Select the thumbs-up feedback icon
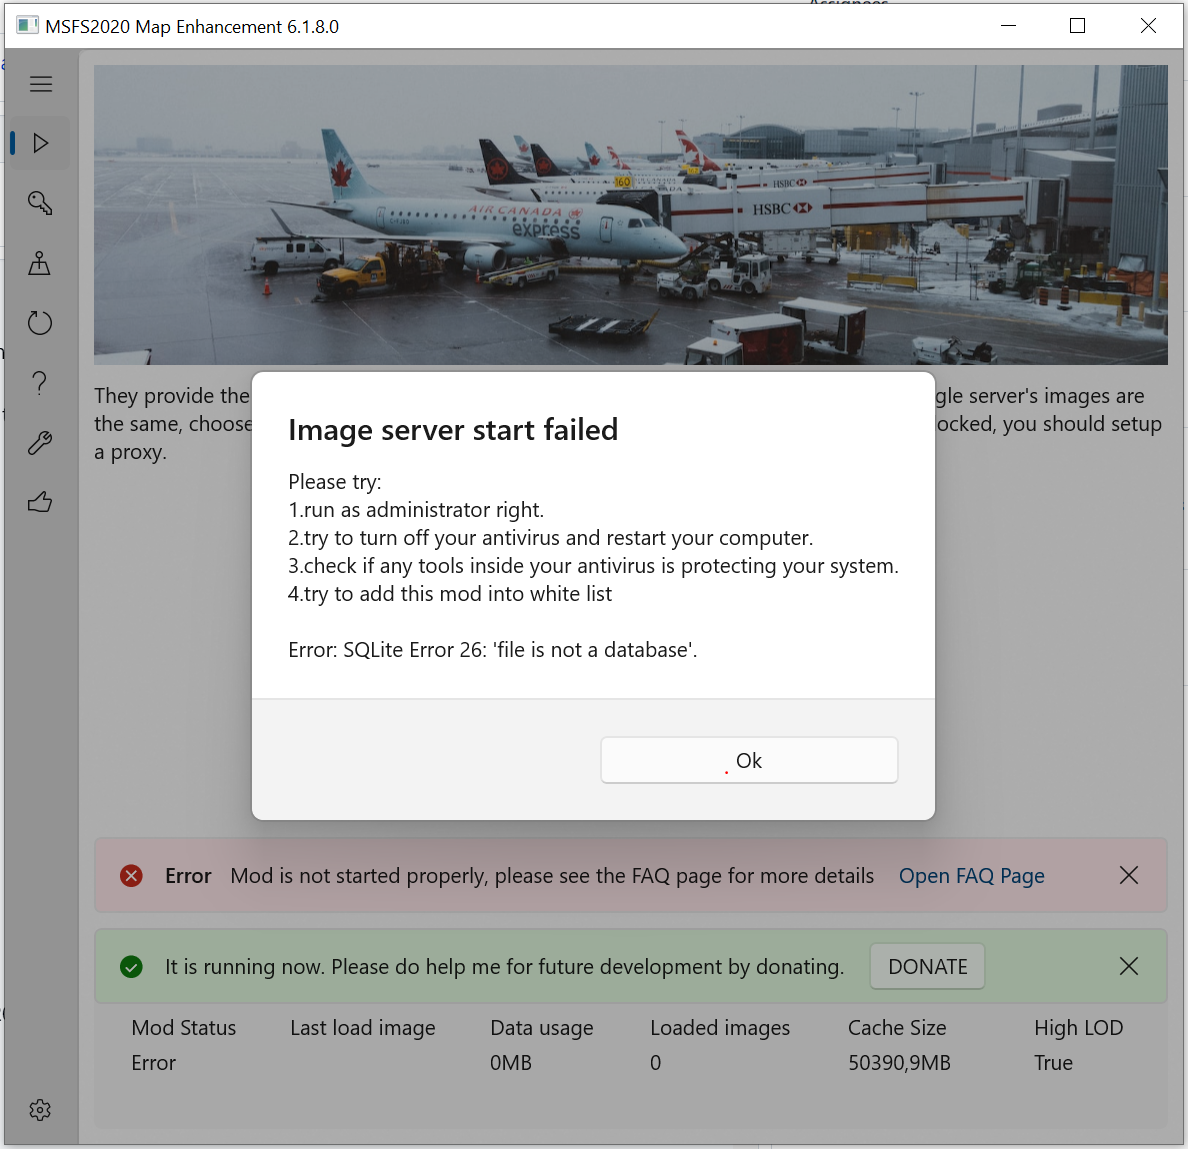1188x1149 pixels. (x=40, y=501)
